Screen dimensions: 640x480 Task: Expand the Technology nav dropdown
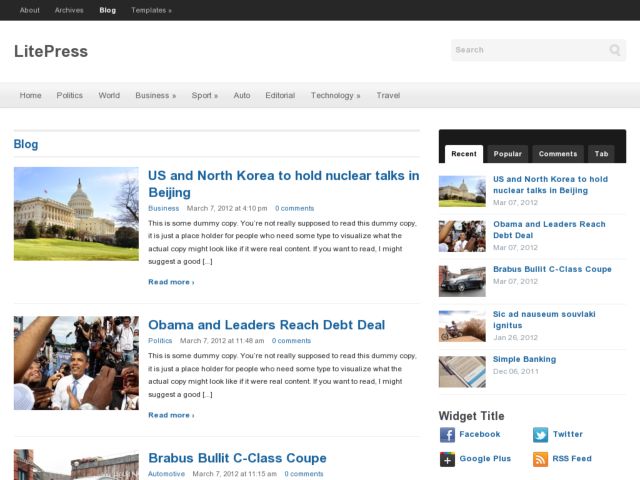(336, 96)
